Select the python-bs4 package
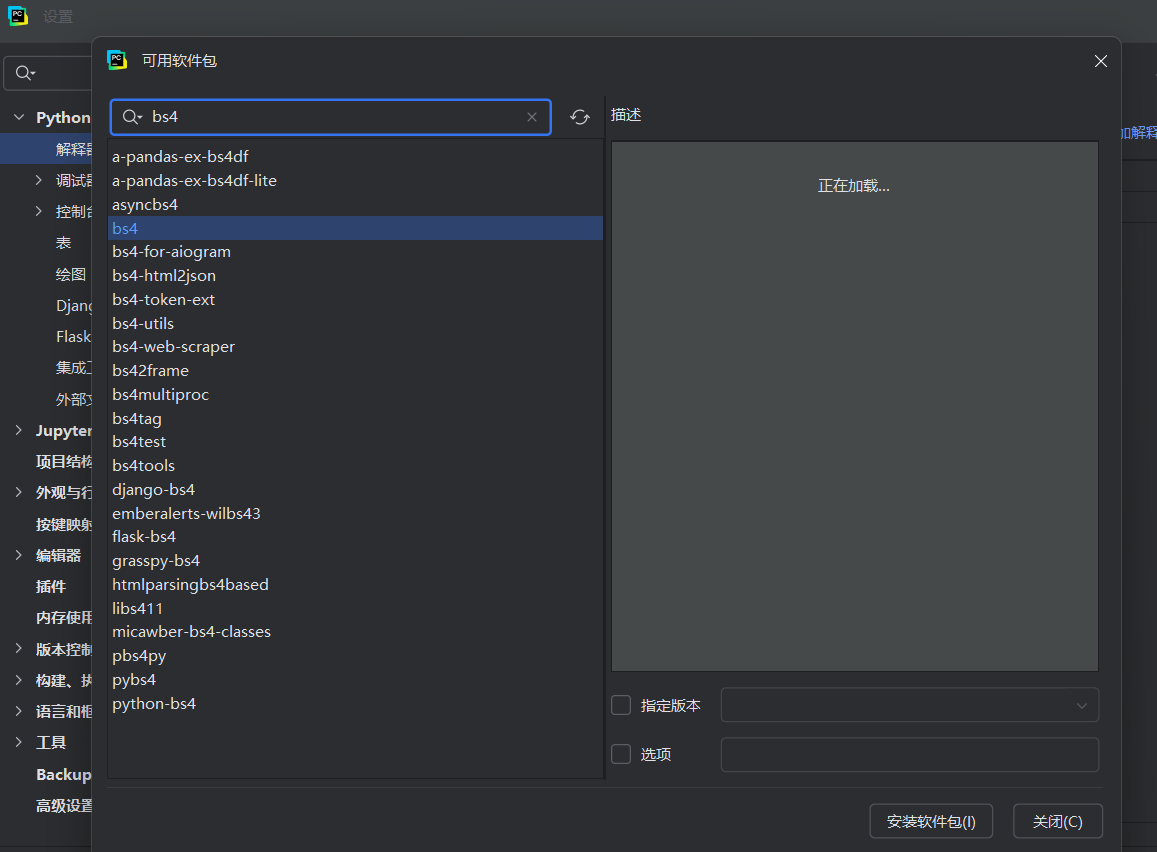 (154, 704)
